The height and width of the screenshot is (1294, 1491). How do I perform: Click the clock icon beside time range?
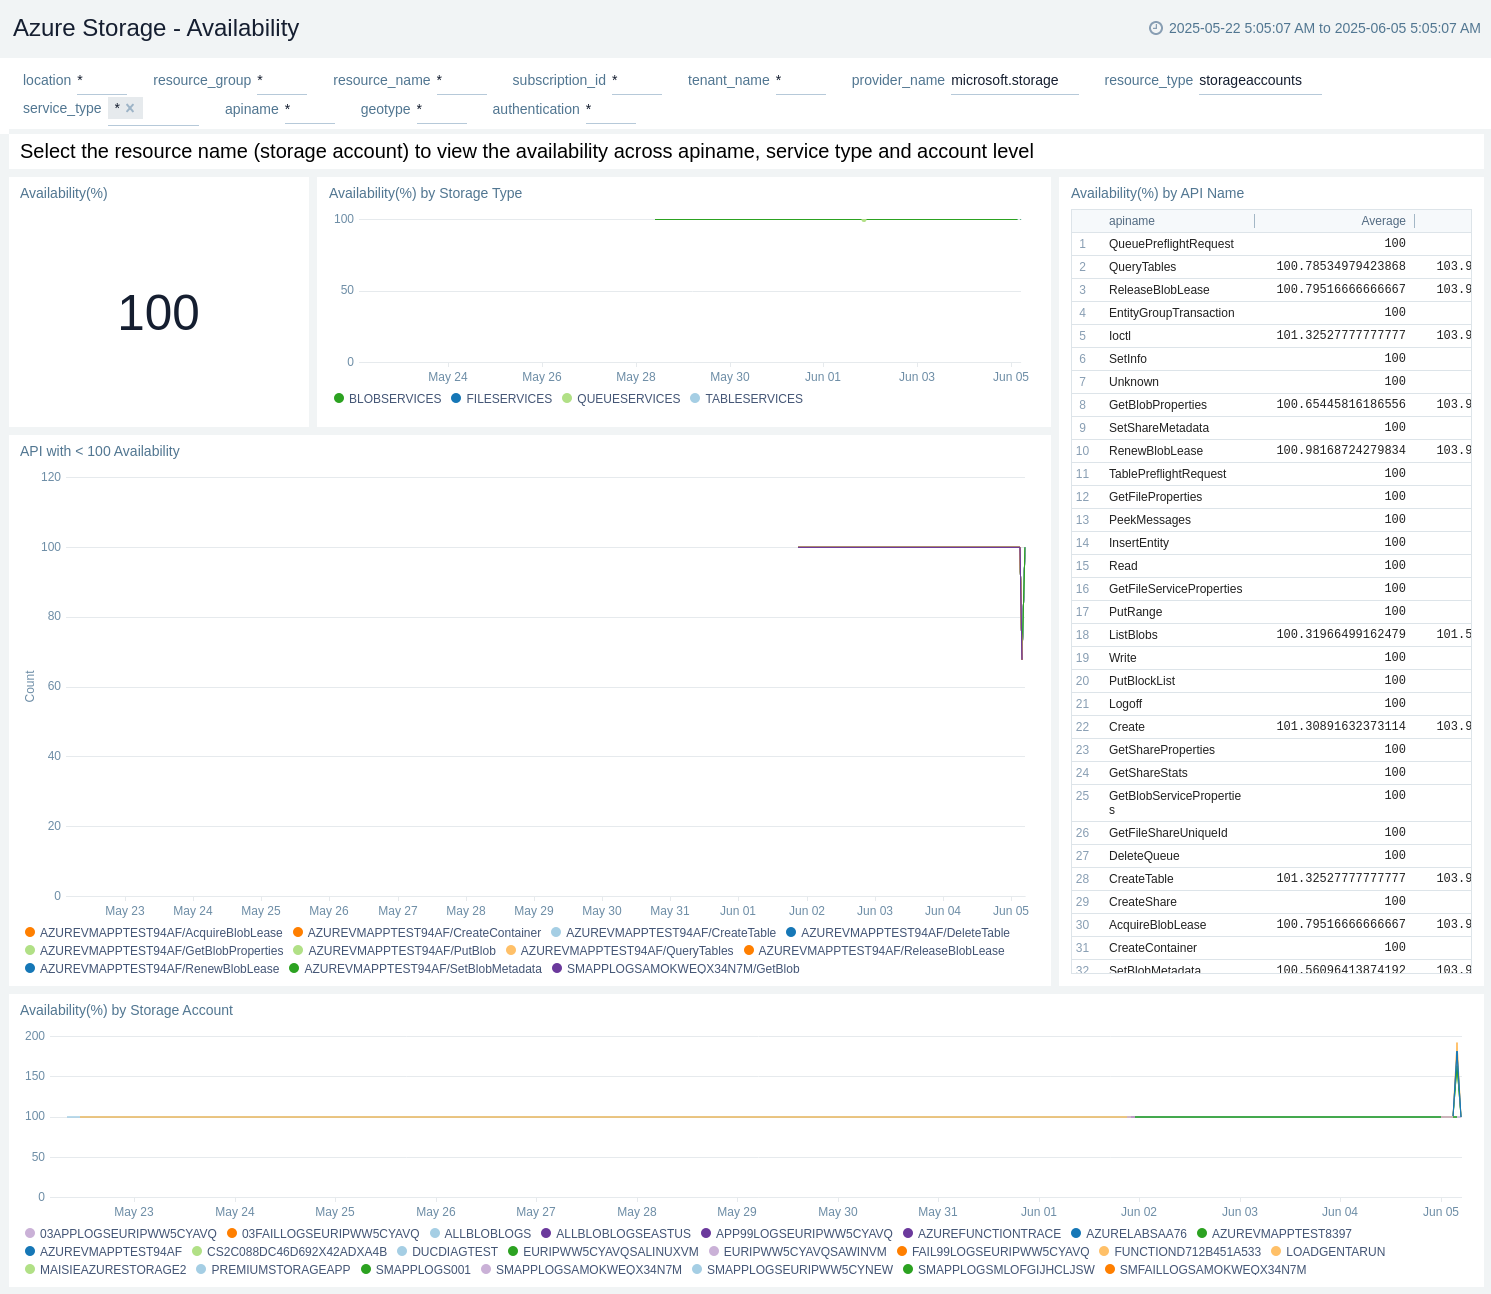pyautogui.click(x=1156, y=28)
